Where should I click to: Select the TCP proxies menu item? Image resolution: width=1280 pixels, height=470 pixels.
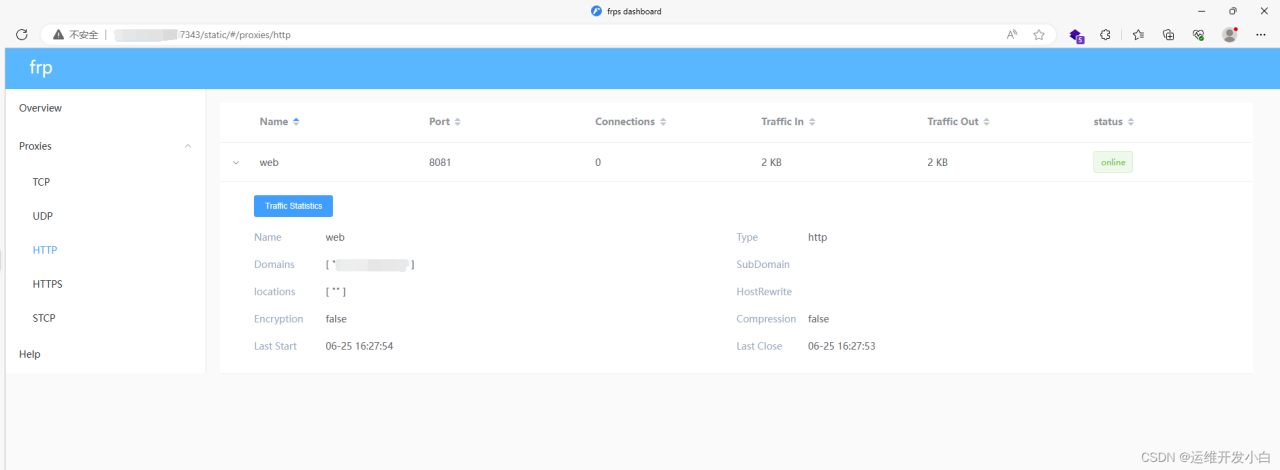click(41, 182)
